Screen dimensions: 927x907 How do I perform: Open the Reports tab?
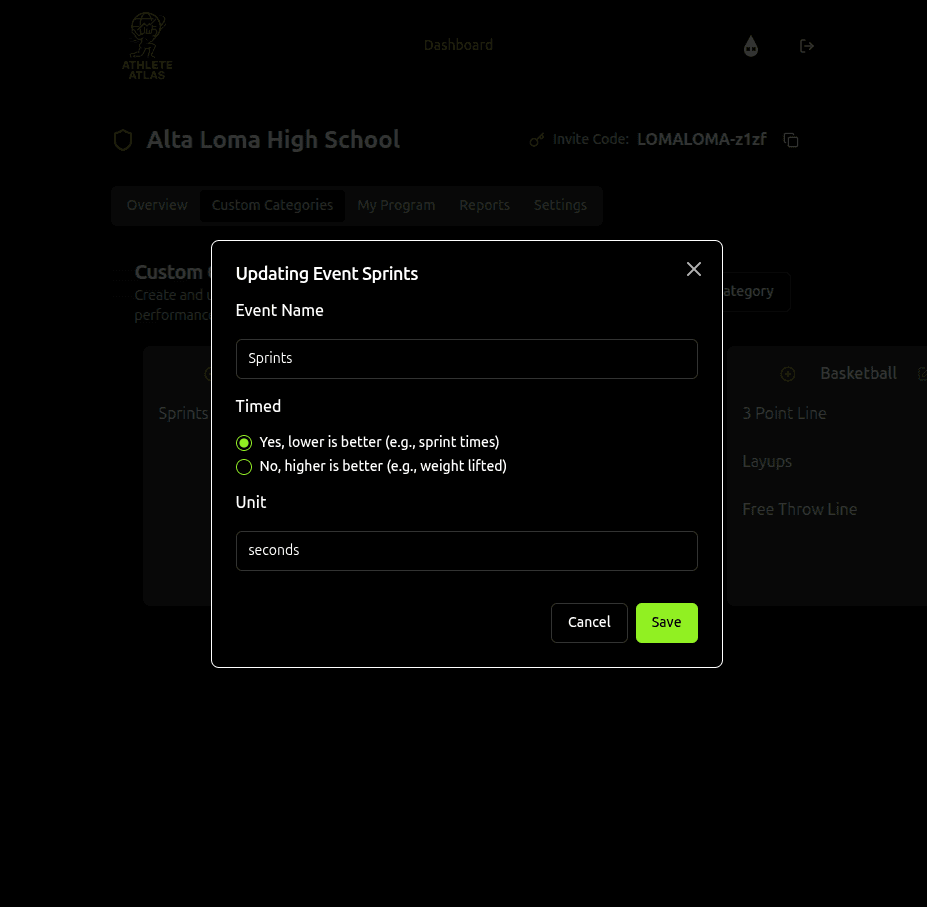(x=484, y=205)
